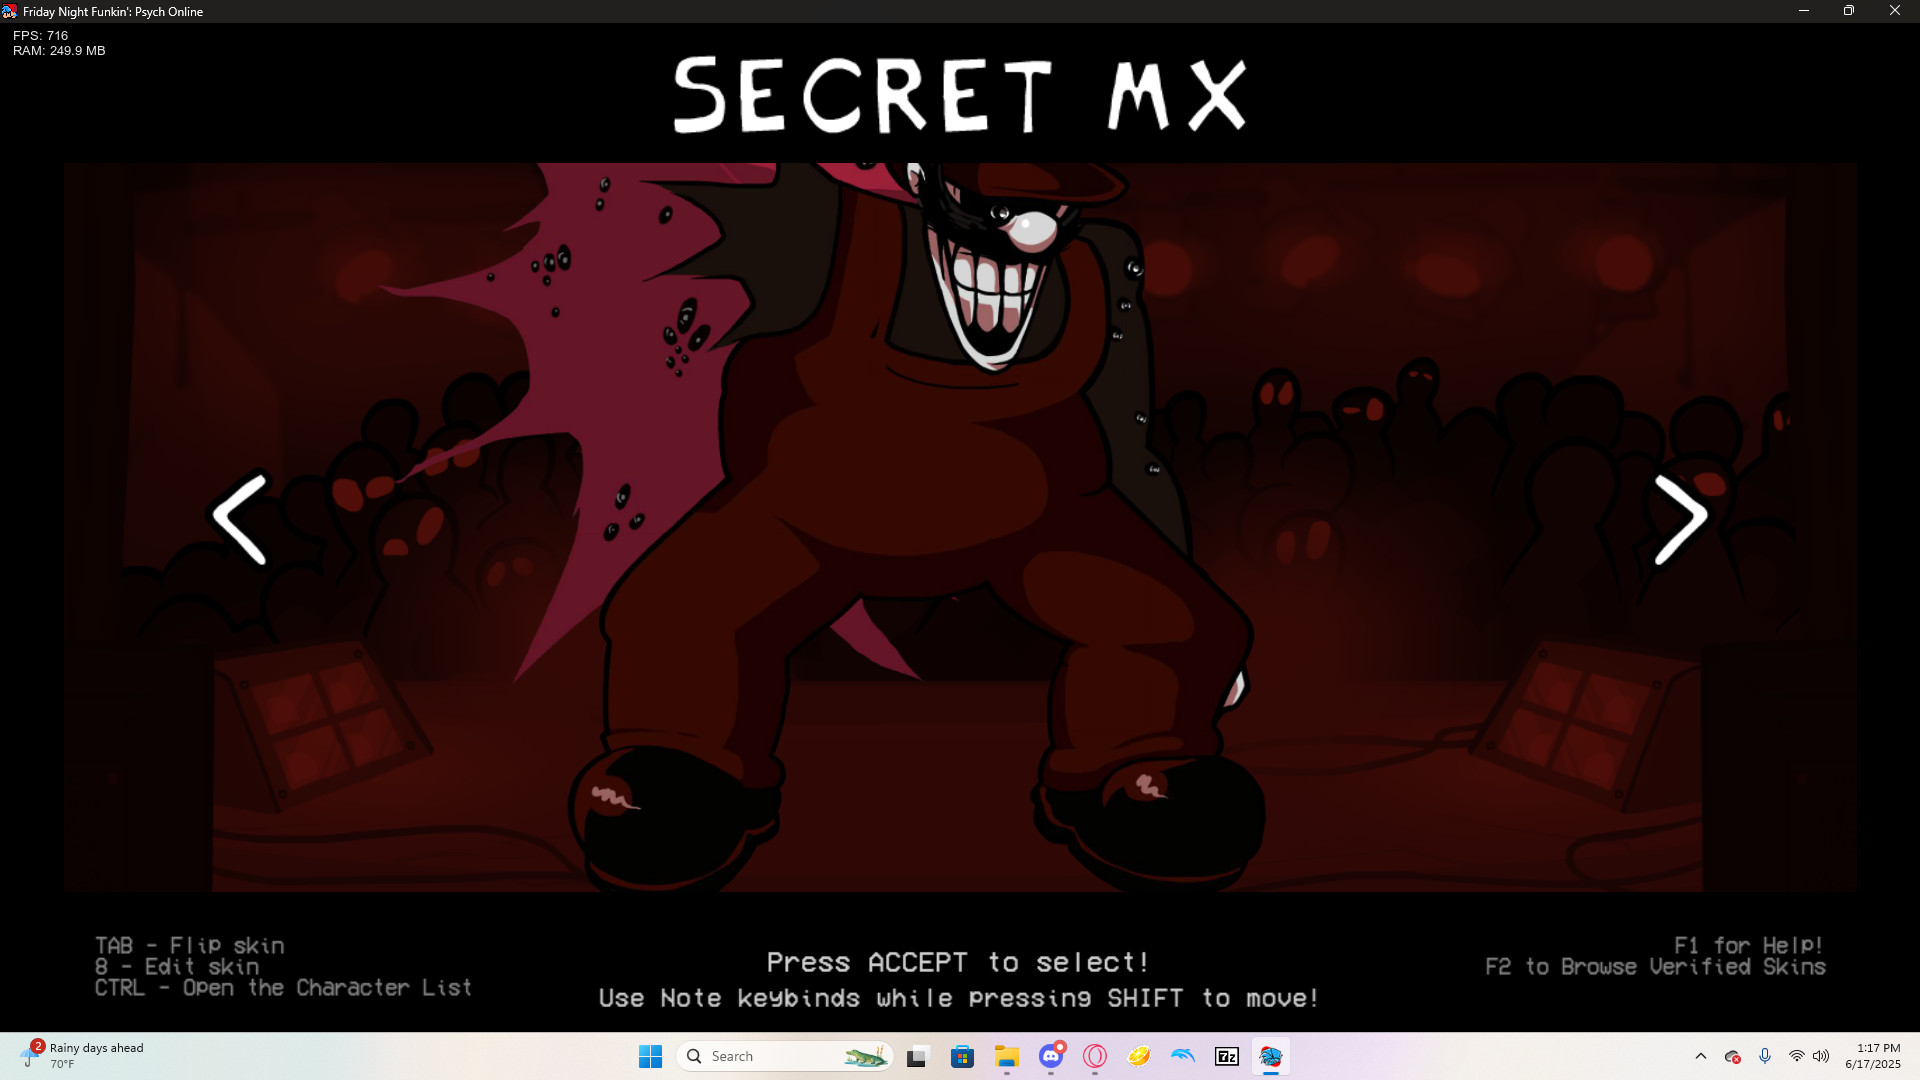Open the volume slider from system tray
Screen dimensions: 1920x1080
(x=1822, y=1056)
